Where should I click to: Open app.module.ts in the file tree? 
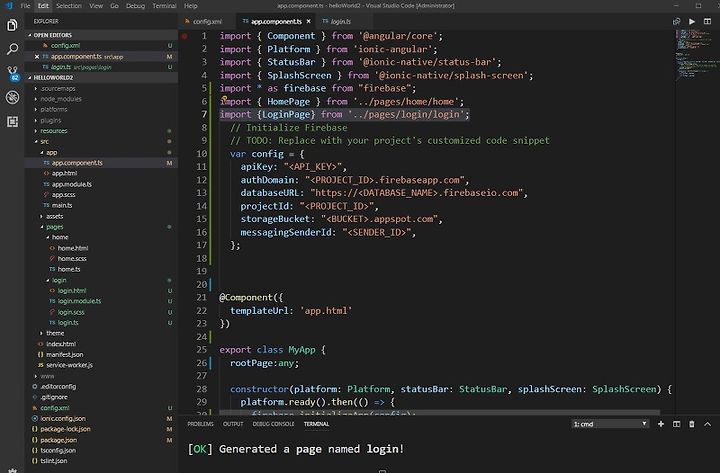pyautogui.click(x=72, y=184)
